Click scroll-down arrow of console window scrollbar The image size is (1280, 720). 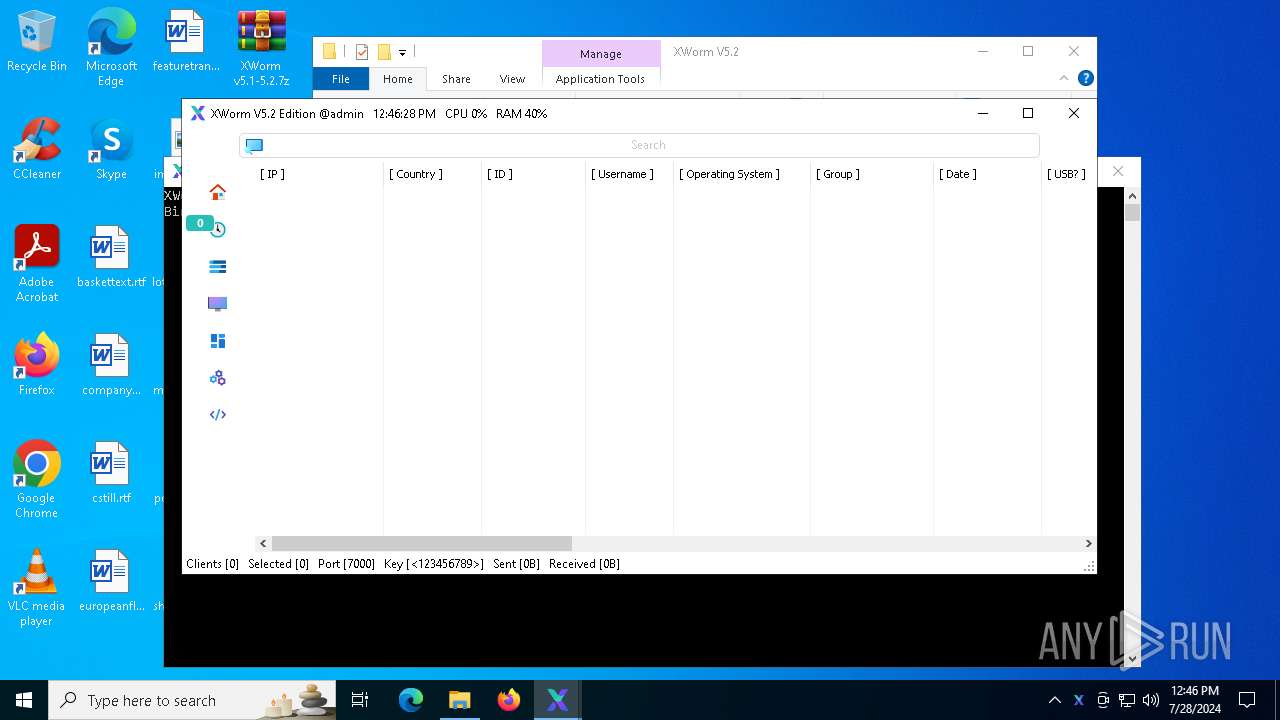pyautogui.click(x=1132, y=658)
